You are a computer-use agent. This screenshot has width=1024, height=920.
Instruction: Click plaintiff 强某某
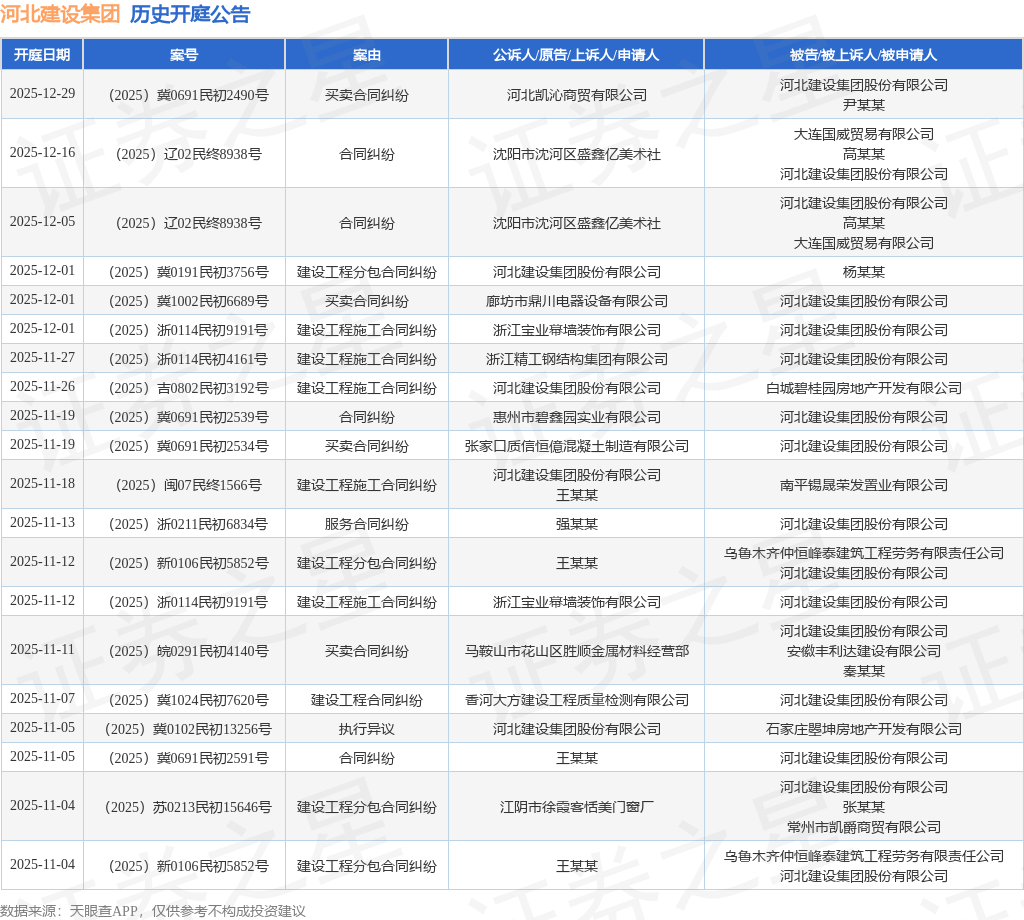click(577, 524)
